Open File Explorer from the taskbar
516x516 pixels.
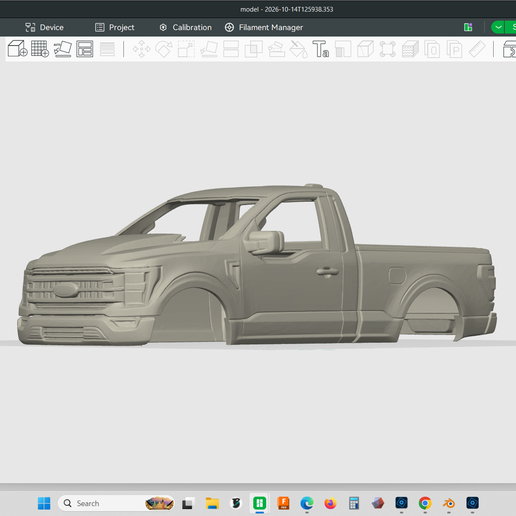coord(212,503)
